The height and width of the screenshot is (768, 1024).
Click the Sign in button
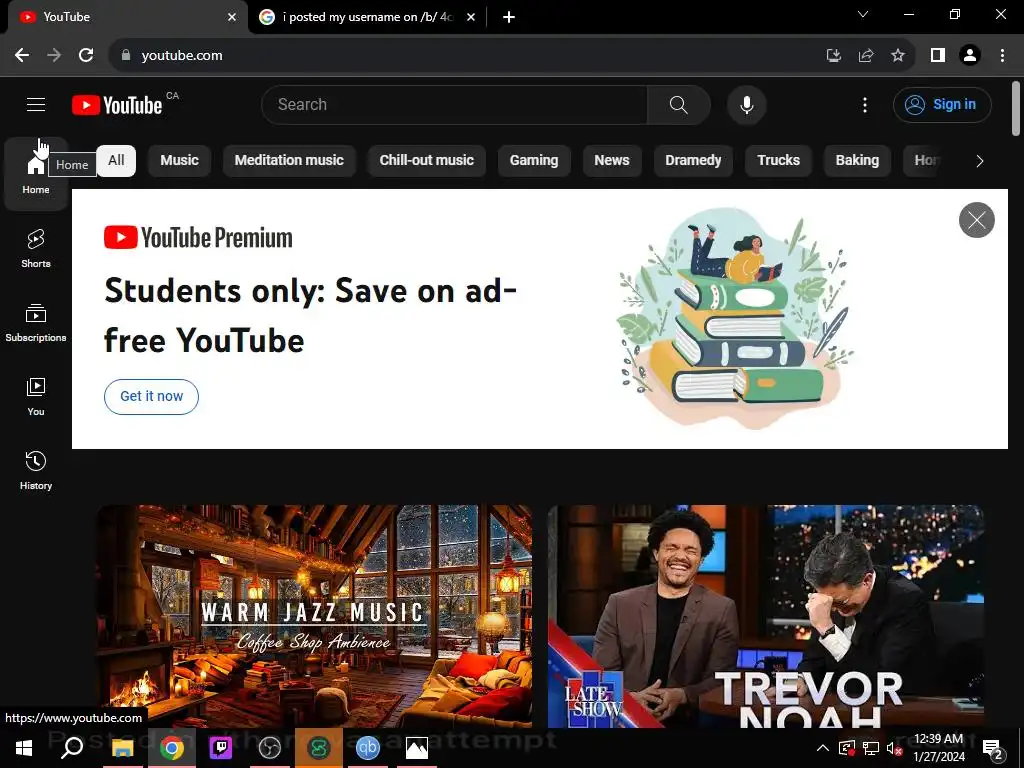click(942, 104)
